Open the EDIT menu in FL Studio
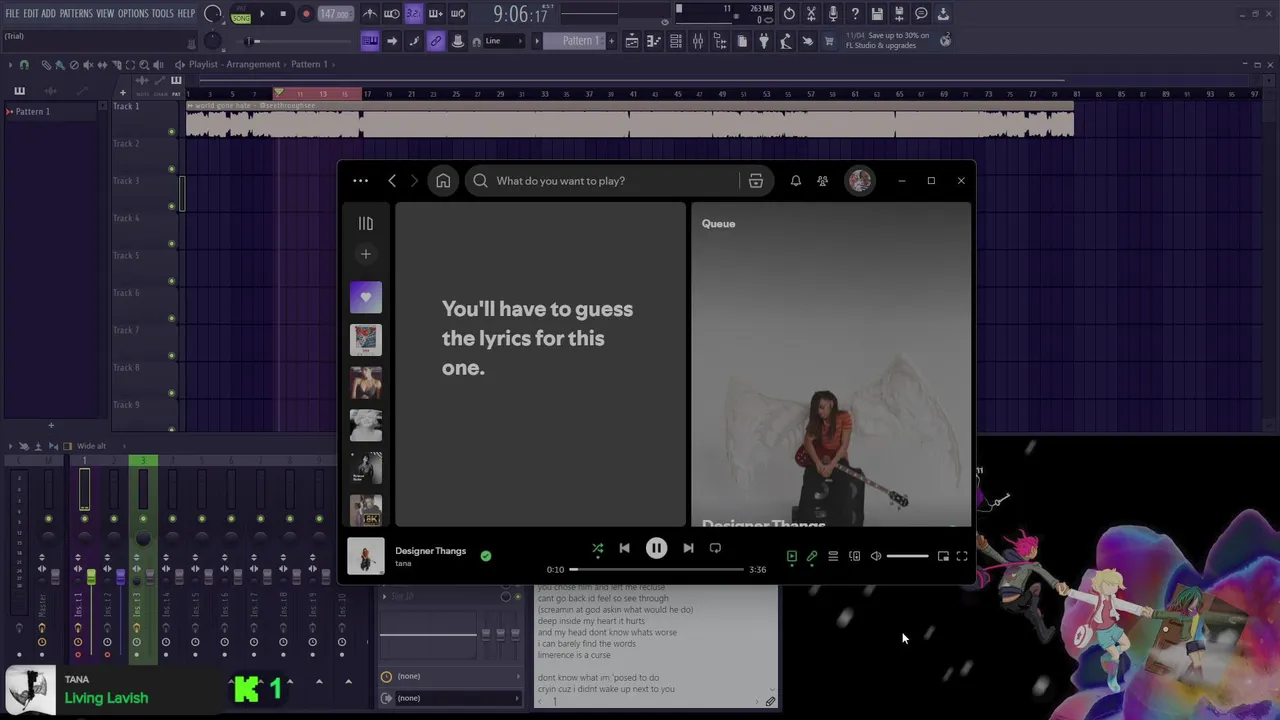This screenshot has height=720, width=1280. tap(31, 14)
